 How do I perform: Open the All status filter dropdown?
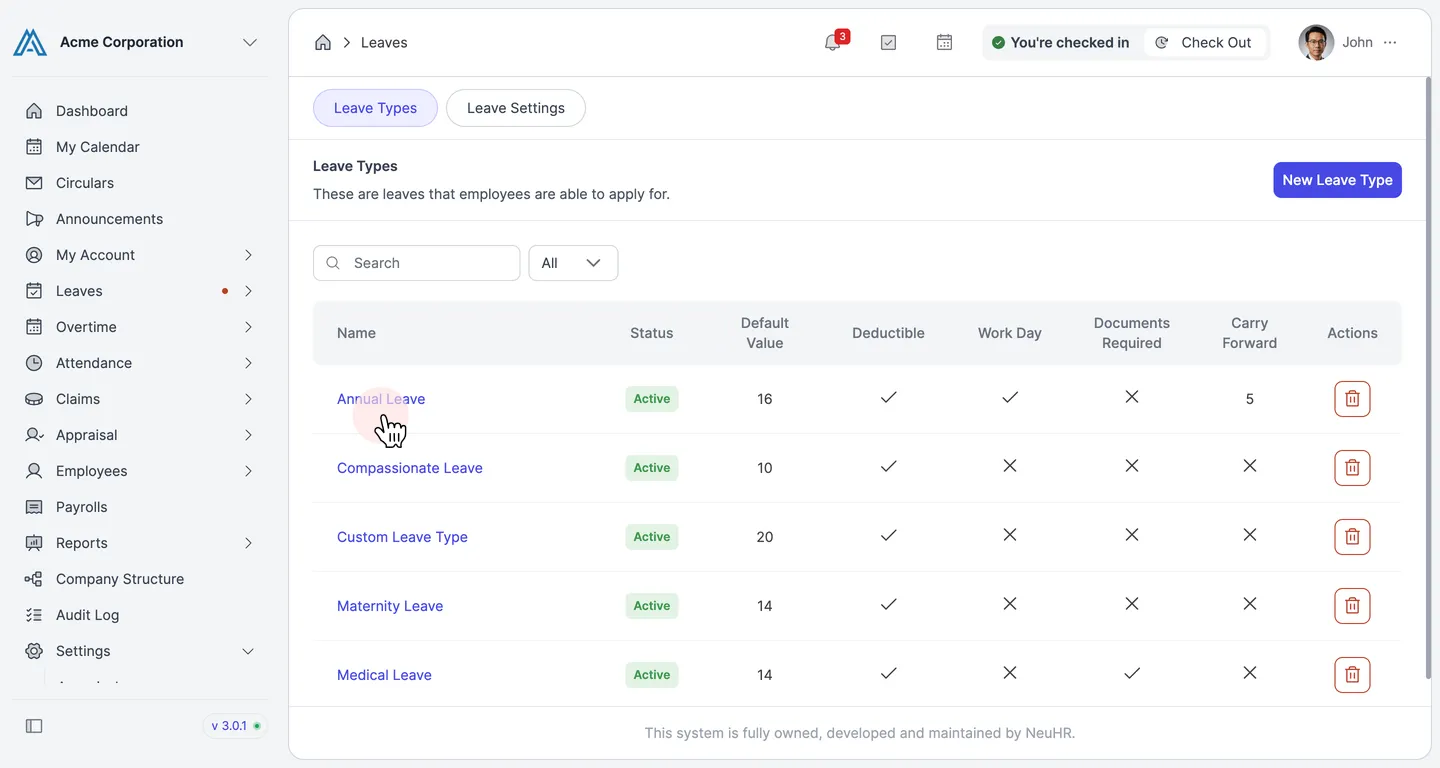click(573, 263)
